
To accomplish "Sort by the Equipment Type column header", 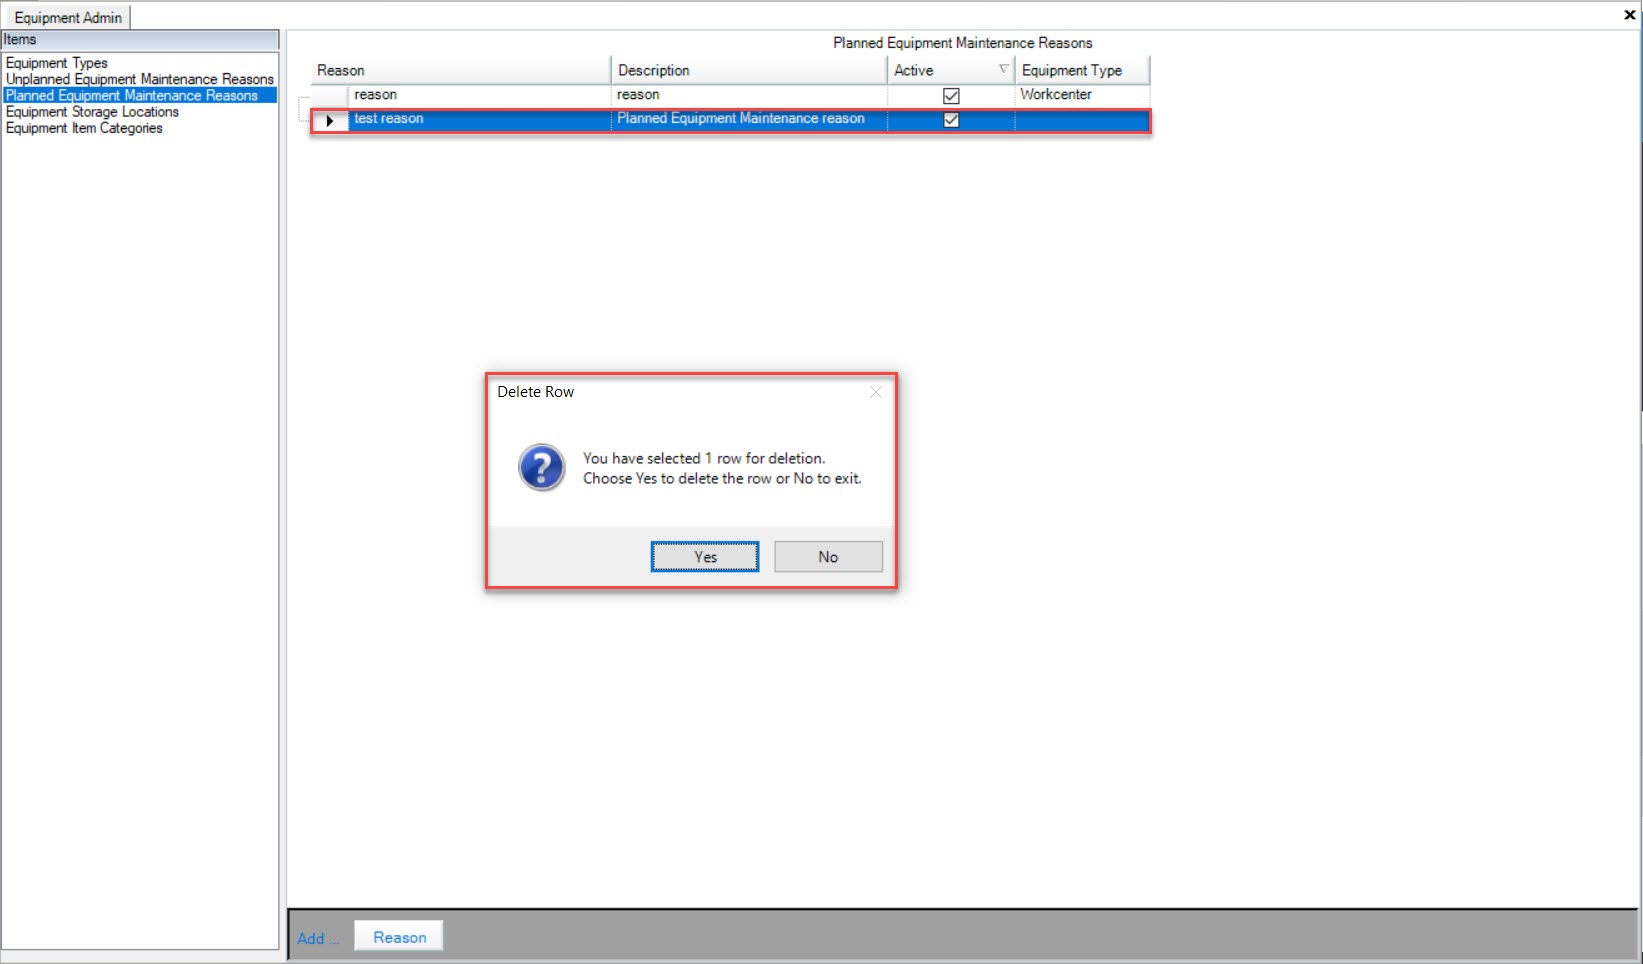I will tap(1082, 70).
